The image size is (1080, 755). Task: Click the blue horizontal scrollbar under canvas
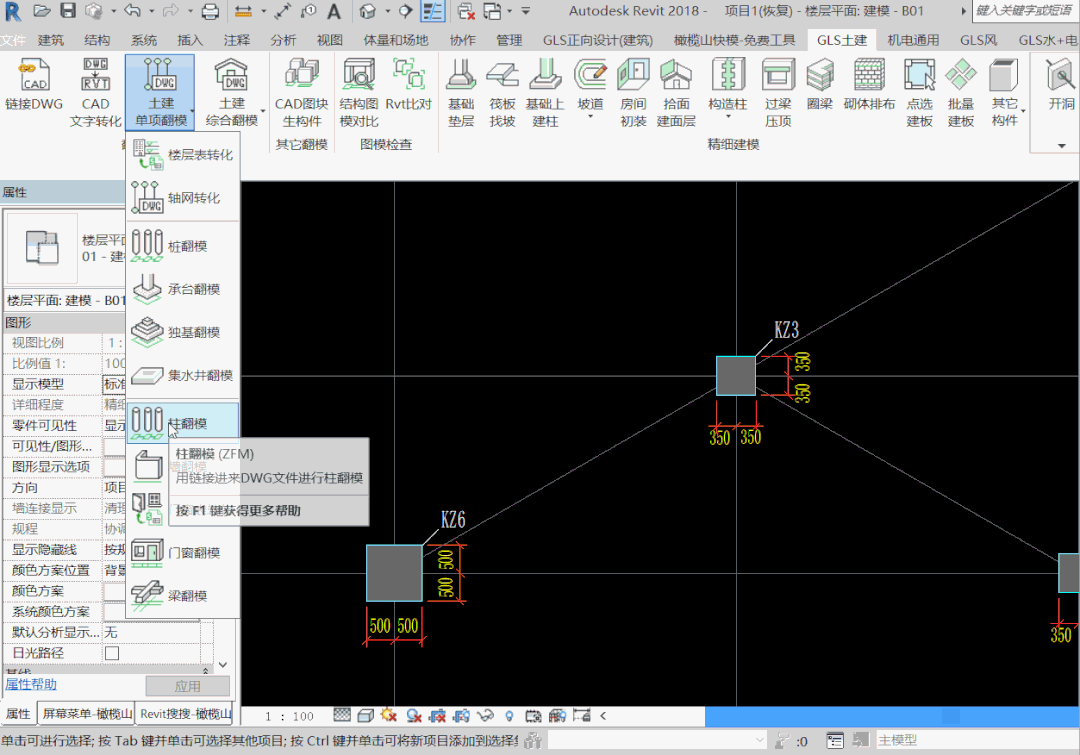tap(891, 716)
